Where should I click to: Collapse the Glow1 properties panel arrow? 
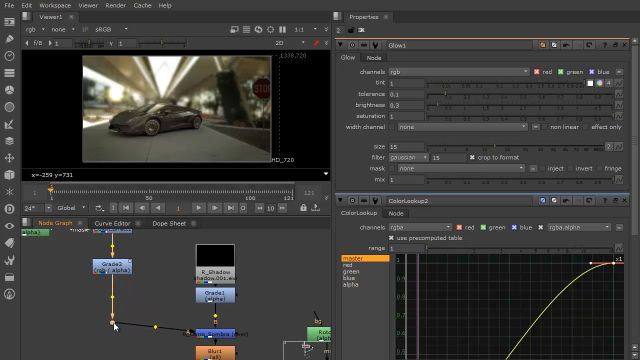(x=340, y=45)
